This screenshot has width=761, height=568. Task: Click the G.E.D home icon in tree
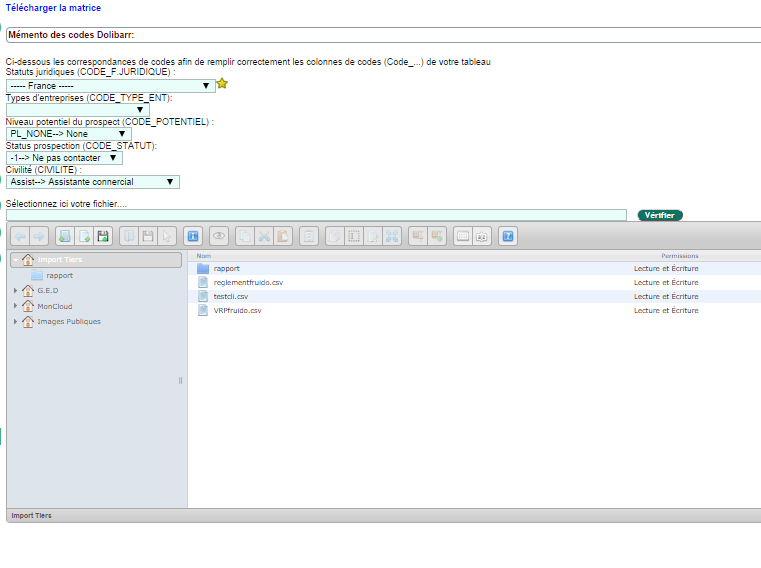point(28,290)
